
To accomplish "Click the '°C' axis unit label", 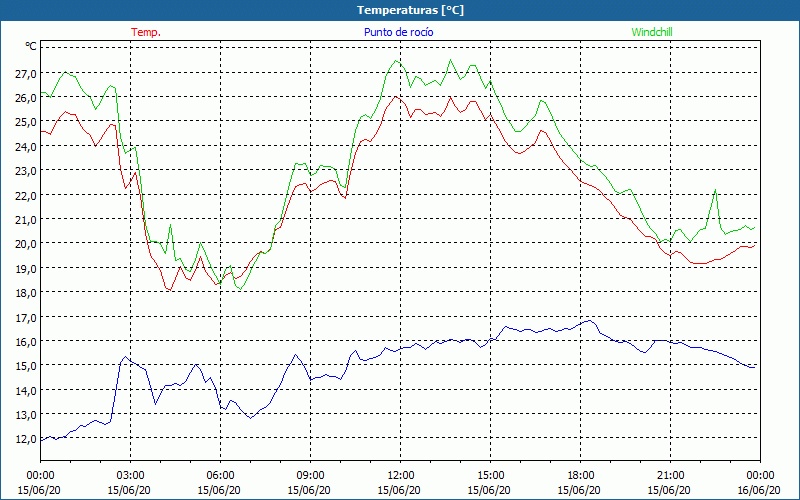I will [x=31, y=46].
